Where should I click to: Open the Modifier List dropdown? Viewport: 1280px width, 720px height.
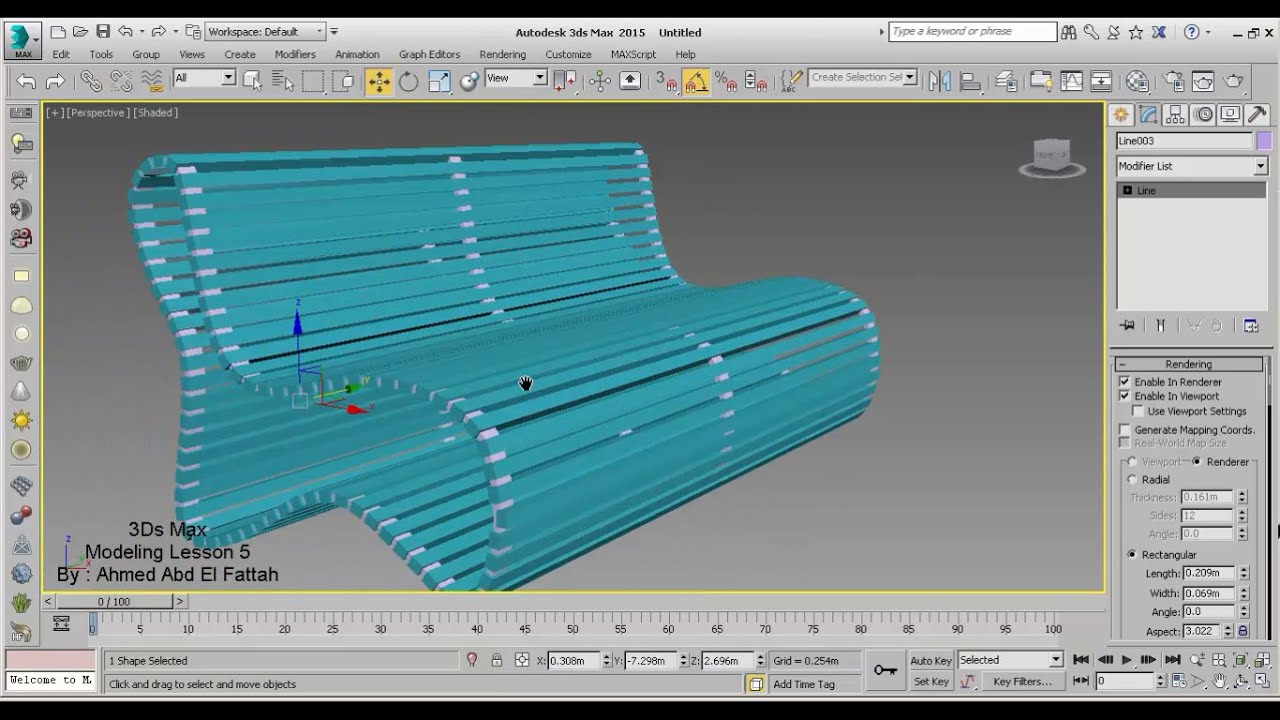1192,166
